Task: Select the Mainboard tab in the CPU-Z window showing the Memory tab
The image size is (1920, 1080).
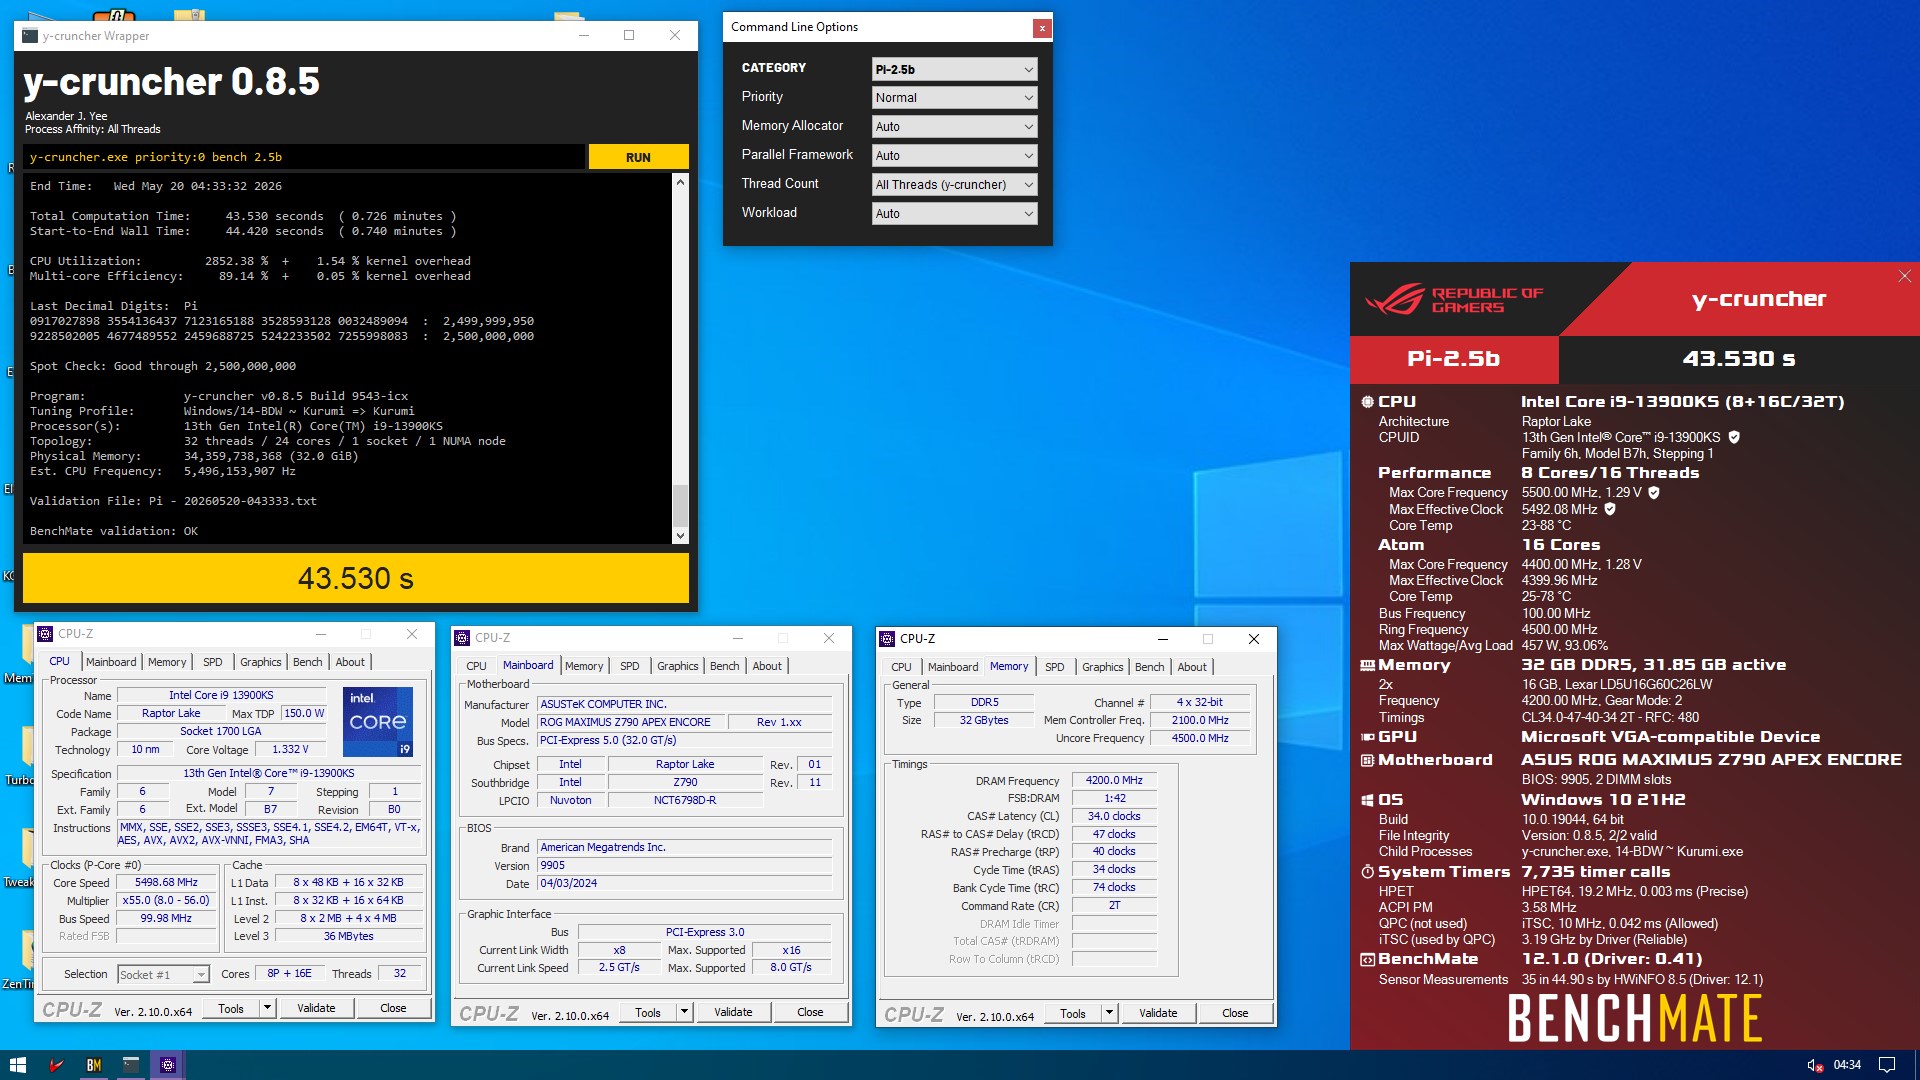Action: (953, 667)
